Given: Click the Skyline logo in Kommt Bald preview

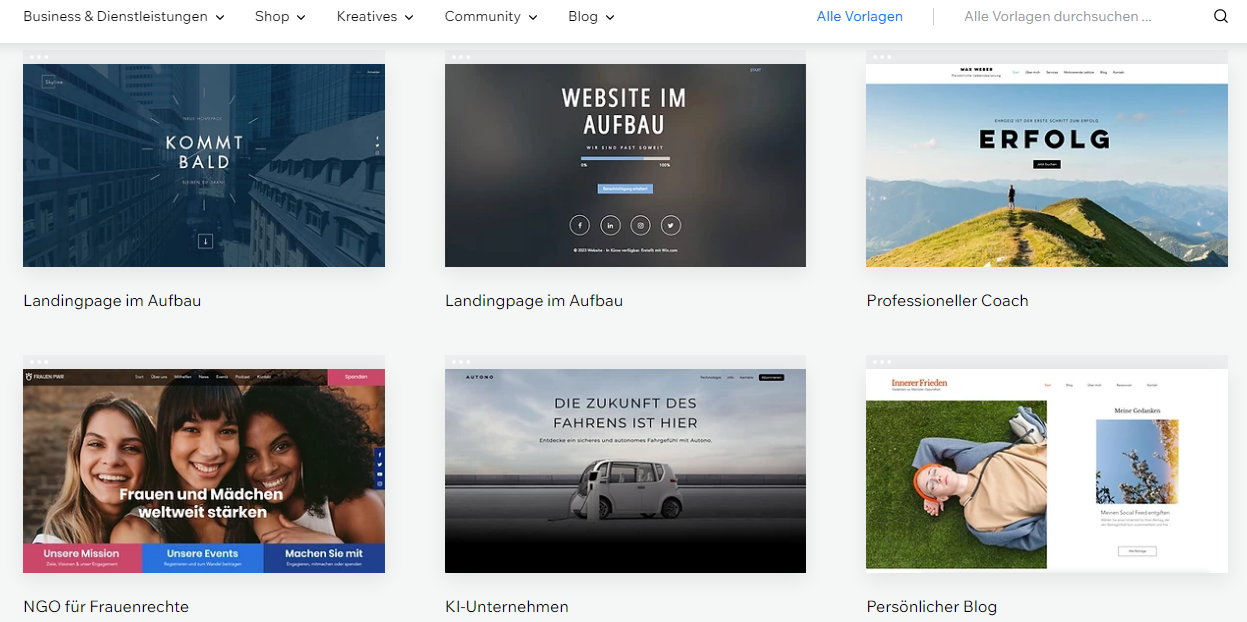Looking at the screenshot, I should pyautogui.click(x=51, y=83).
